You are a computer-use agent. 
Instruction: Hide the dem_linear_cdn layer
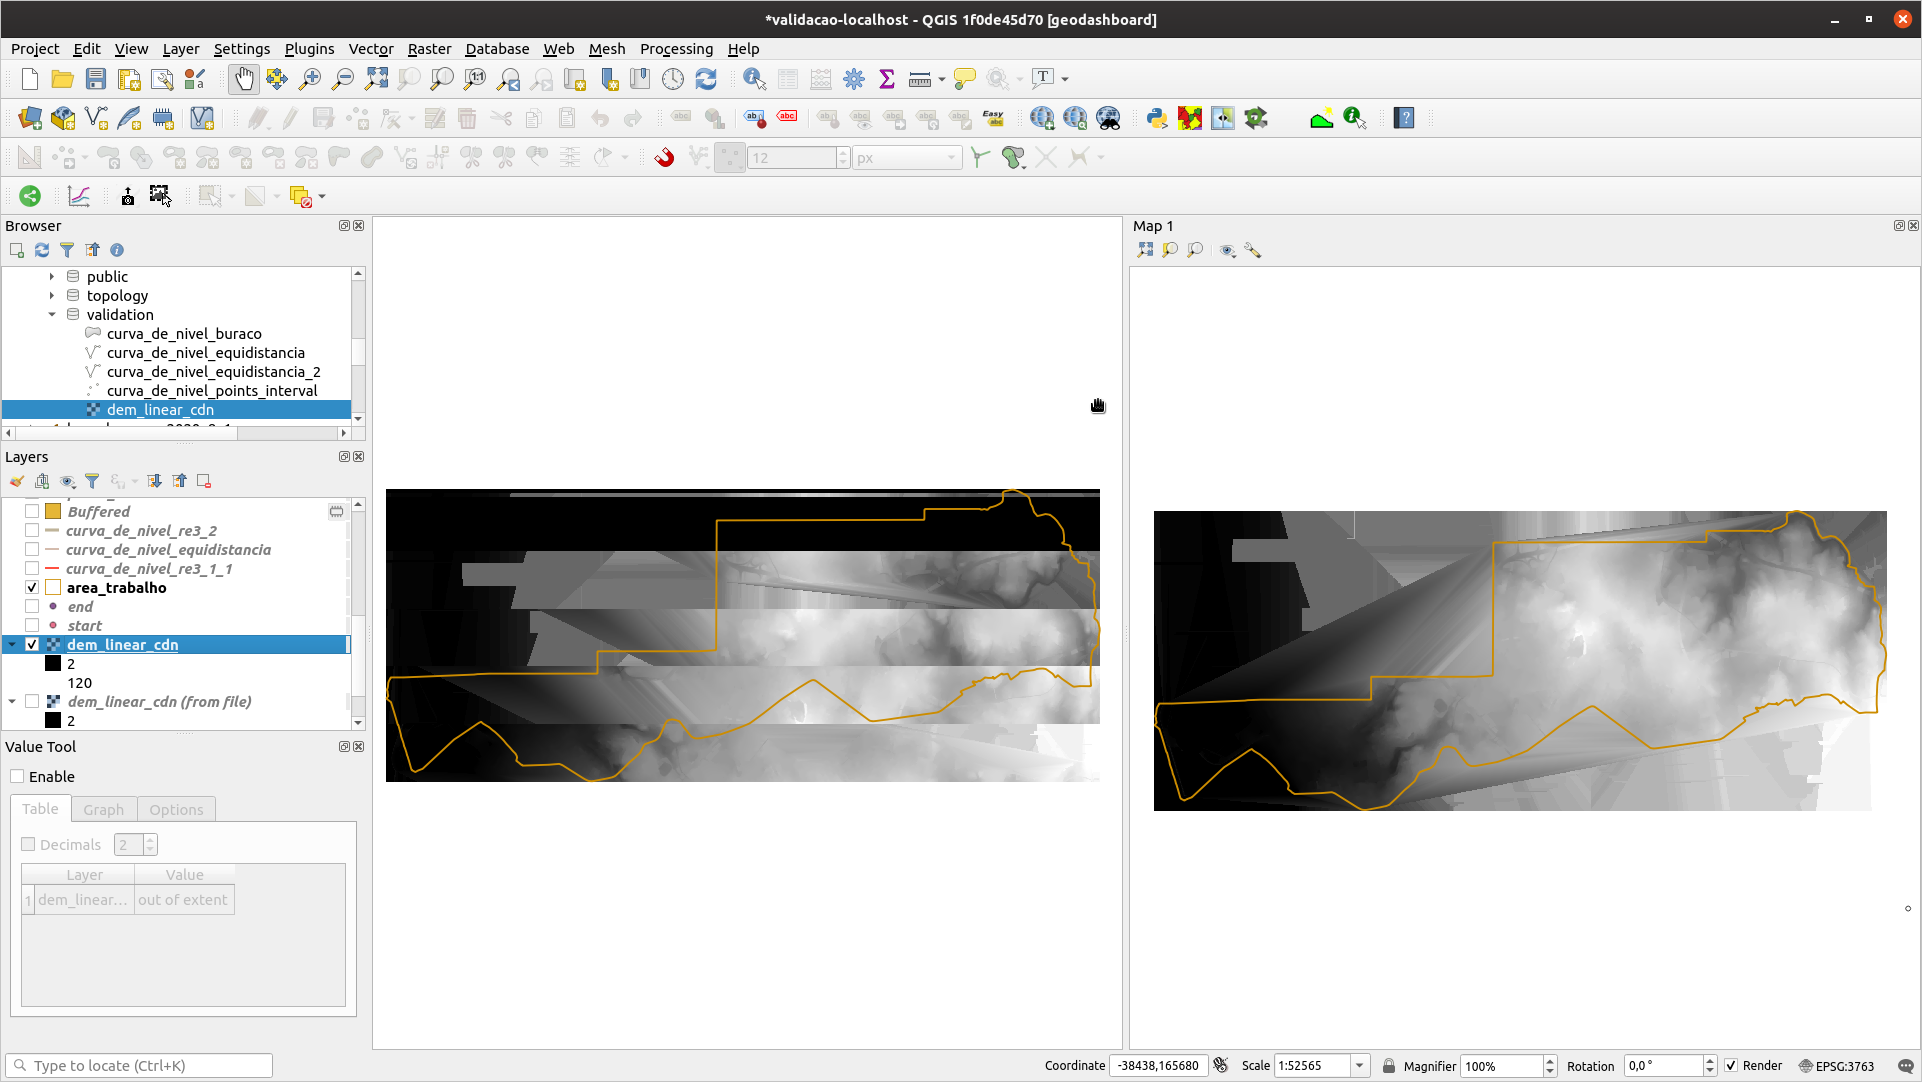[33, 644]
